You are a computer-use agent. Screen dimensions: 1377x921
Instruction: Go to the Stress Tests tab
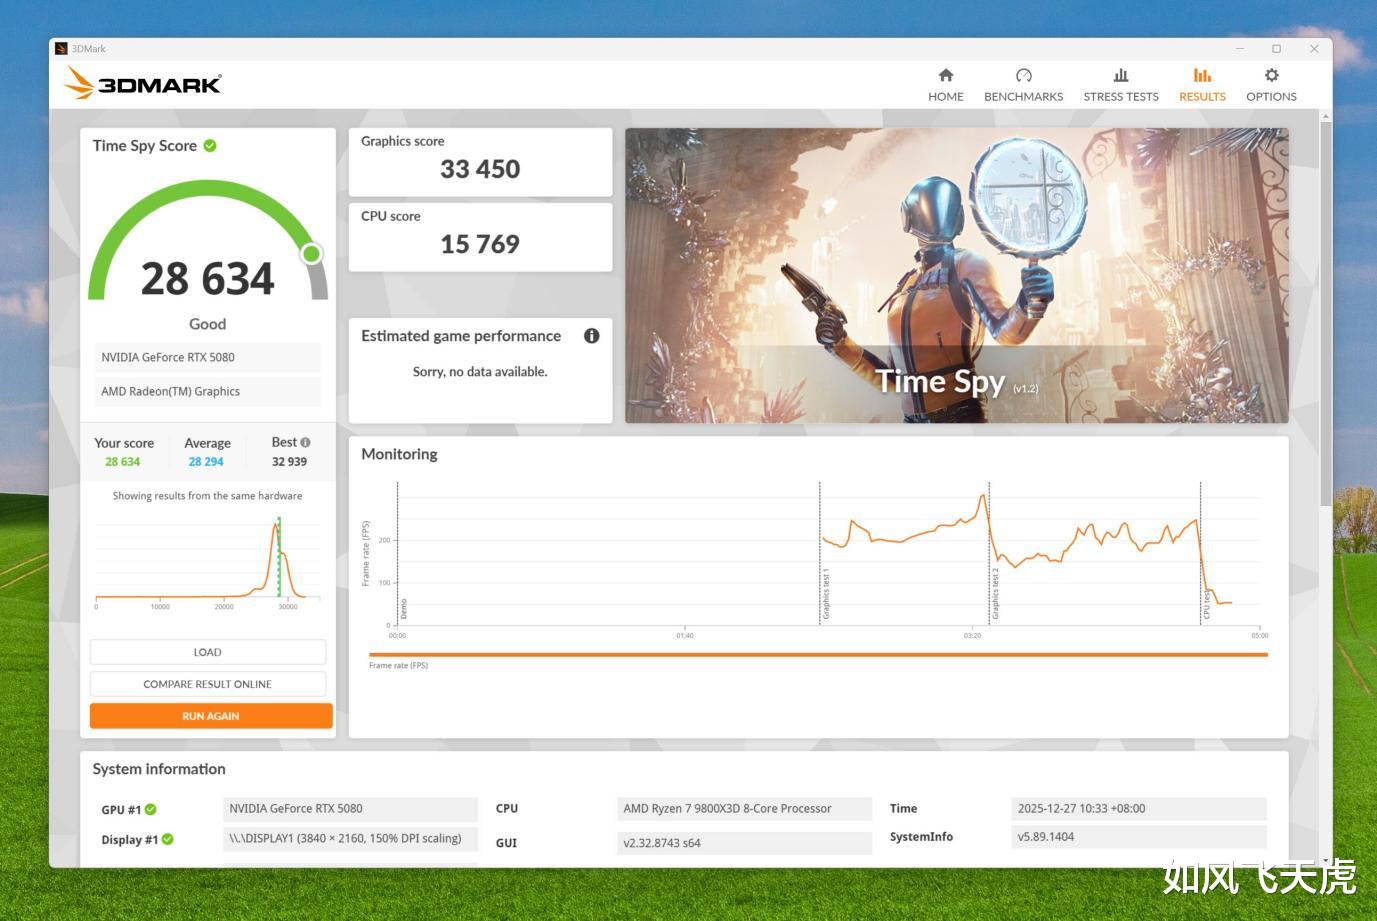click(x=1121, y=85)
